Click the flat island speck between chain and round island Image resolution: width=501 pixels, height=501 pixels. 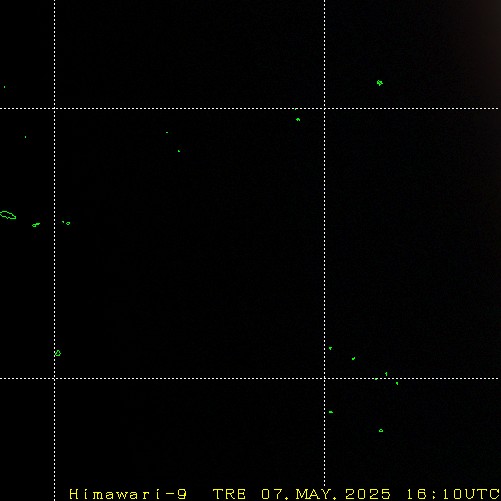click(x=331, y=412)
